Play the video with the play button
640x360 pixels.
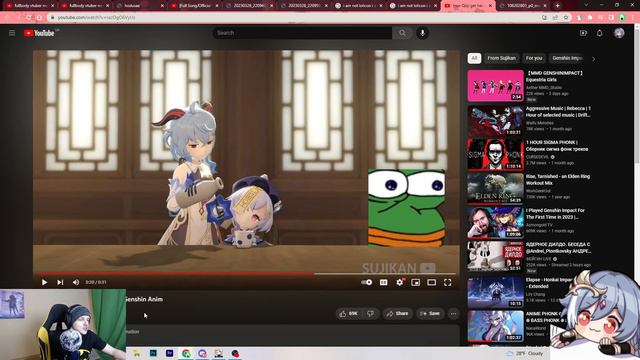tap(44, 282)
